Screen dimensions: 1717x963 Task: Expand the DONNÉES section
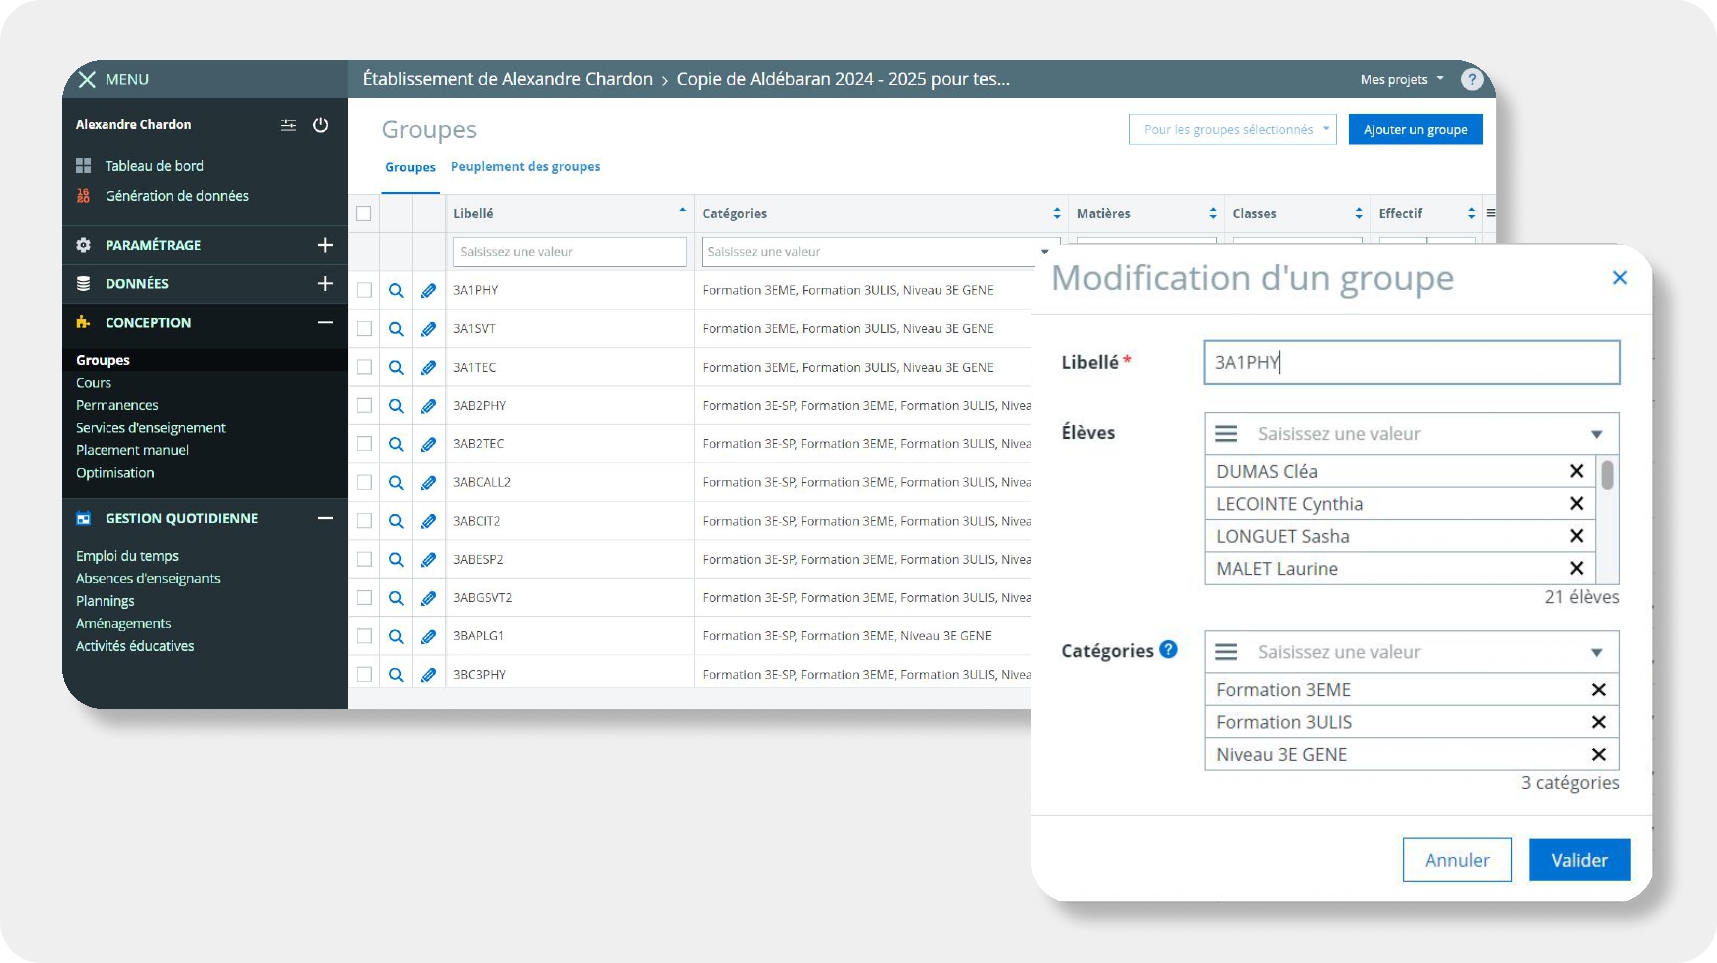tap(325, 284)
